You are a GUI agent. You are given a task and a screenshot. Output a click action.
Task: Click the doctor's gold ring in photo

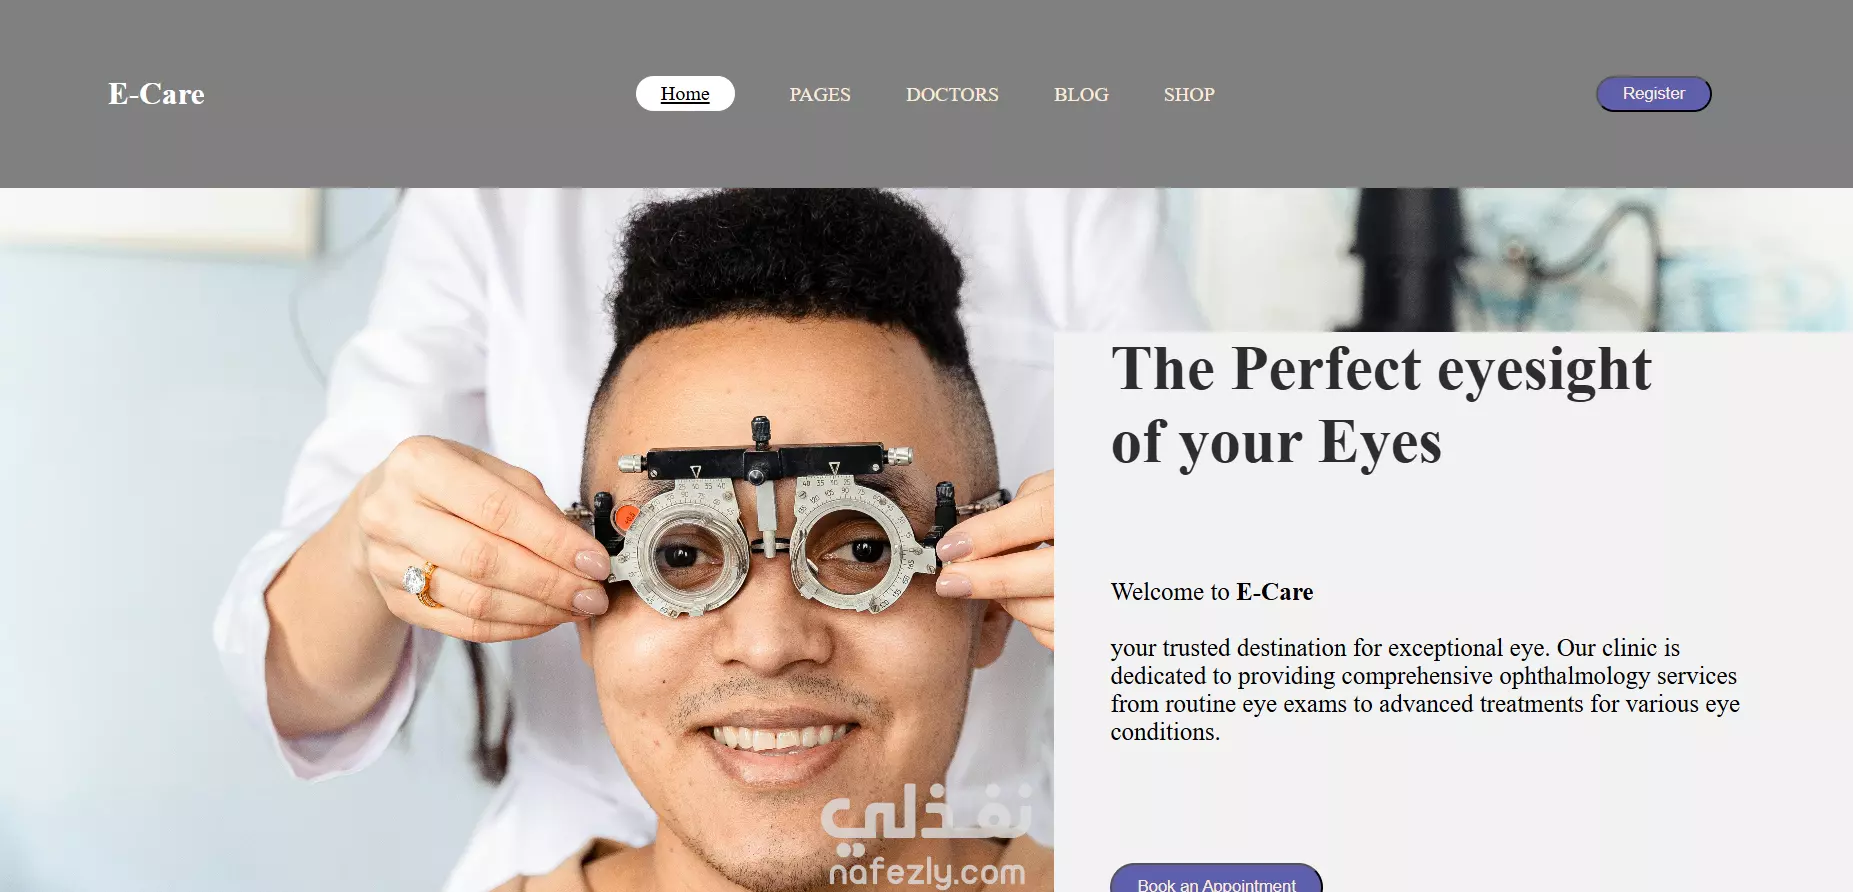pos(423,584)
